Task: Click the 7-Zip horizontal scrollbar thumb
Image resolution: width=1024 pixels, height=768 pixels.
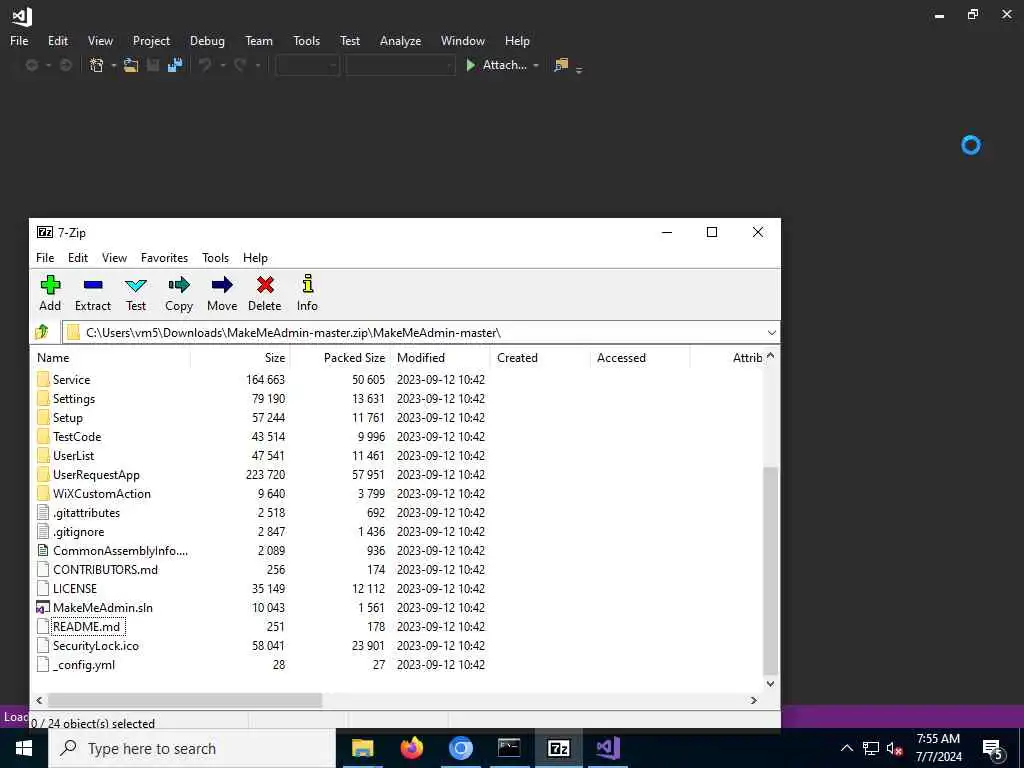Action: tap(185, 700)
